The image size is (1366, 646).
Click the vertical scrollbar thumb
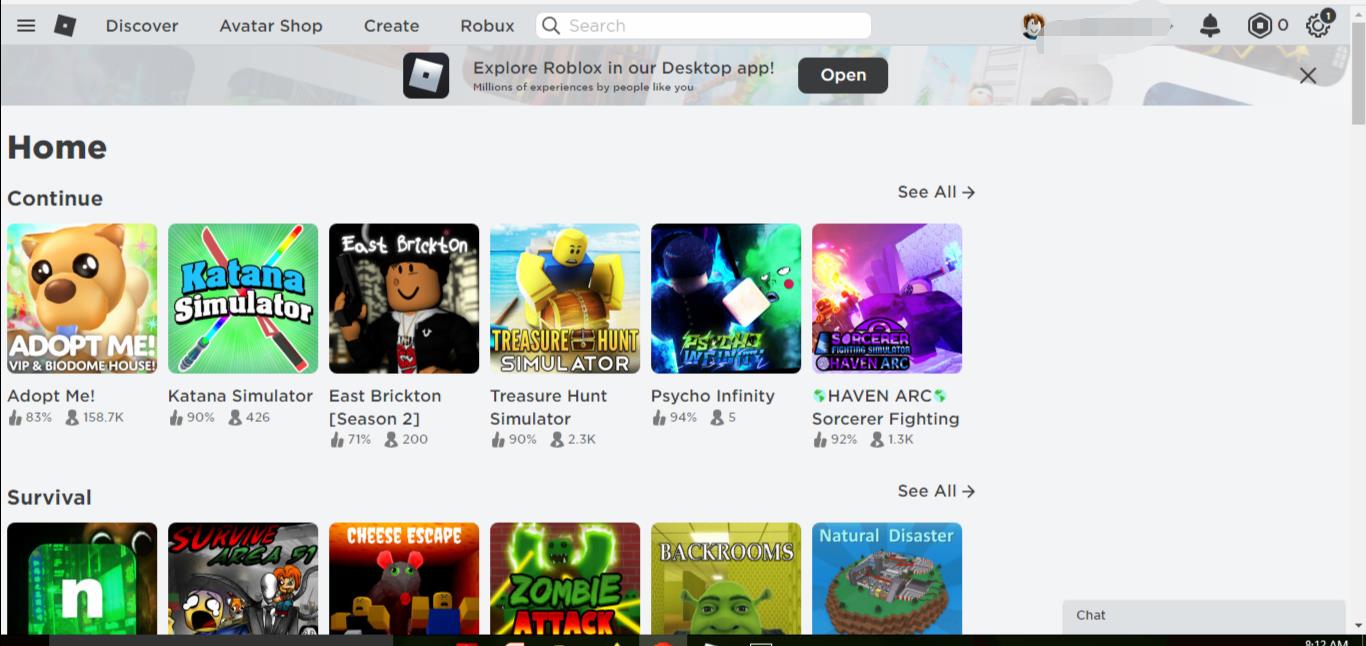(1358, 72)
